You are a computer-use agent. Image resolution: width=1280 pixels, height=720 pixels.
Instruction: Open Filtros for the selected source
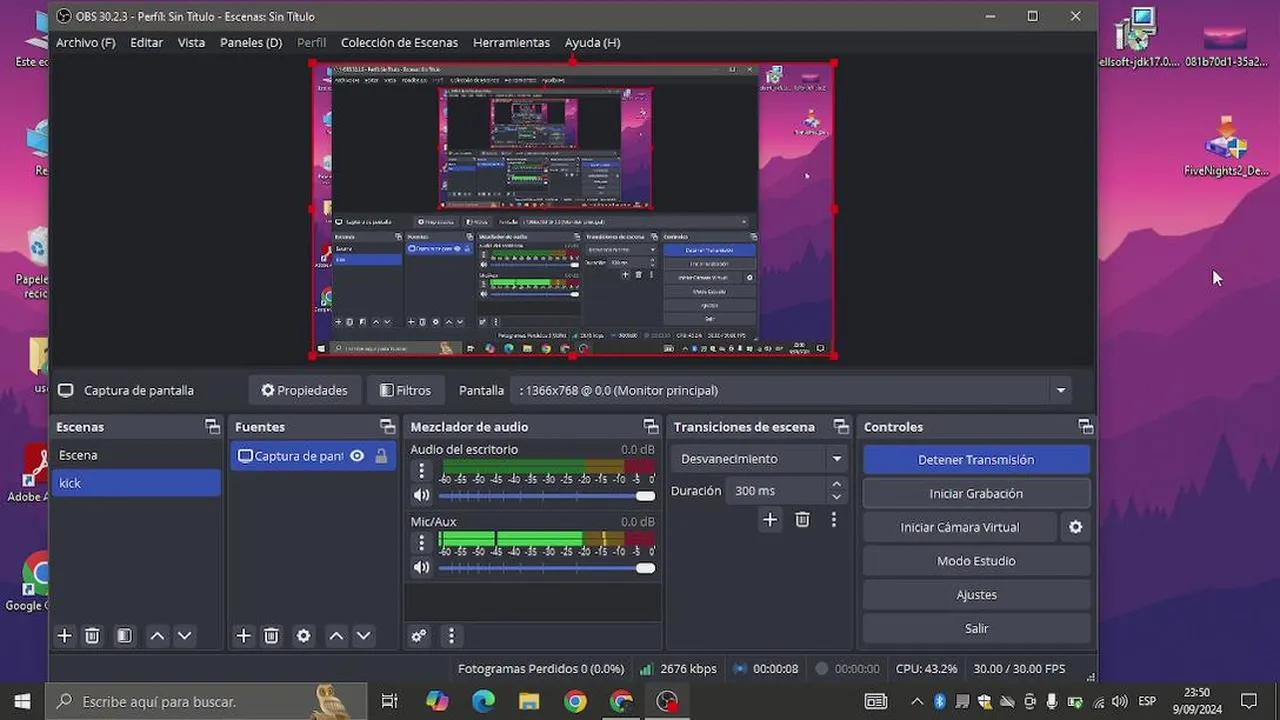click(x=405, y=390)
